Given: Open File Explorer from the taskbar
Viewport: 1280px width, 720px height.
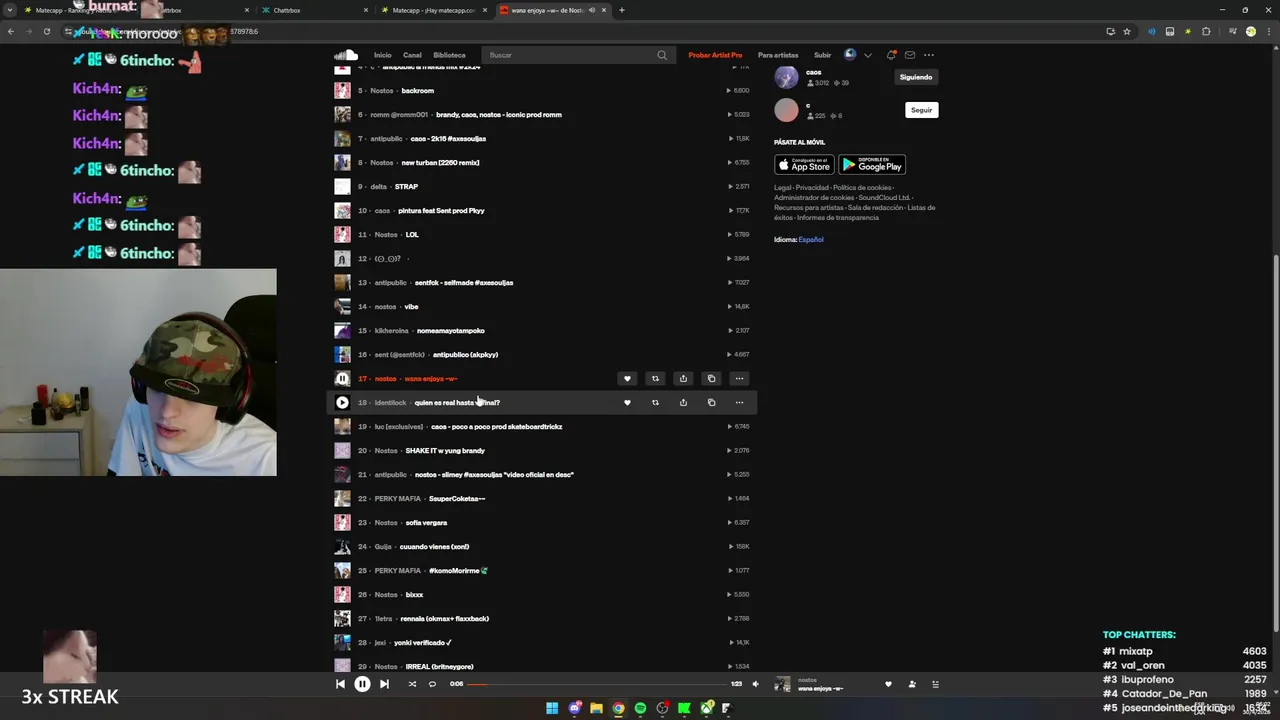Looking at the screenshot, I should (596, 708).
